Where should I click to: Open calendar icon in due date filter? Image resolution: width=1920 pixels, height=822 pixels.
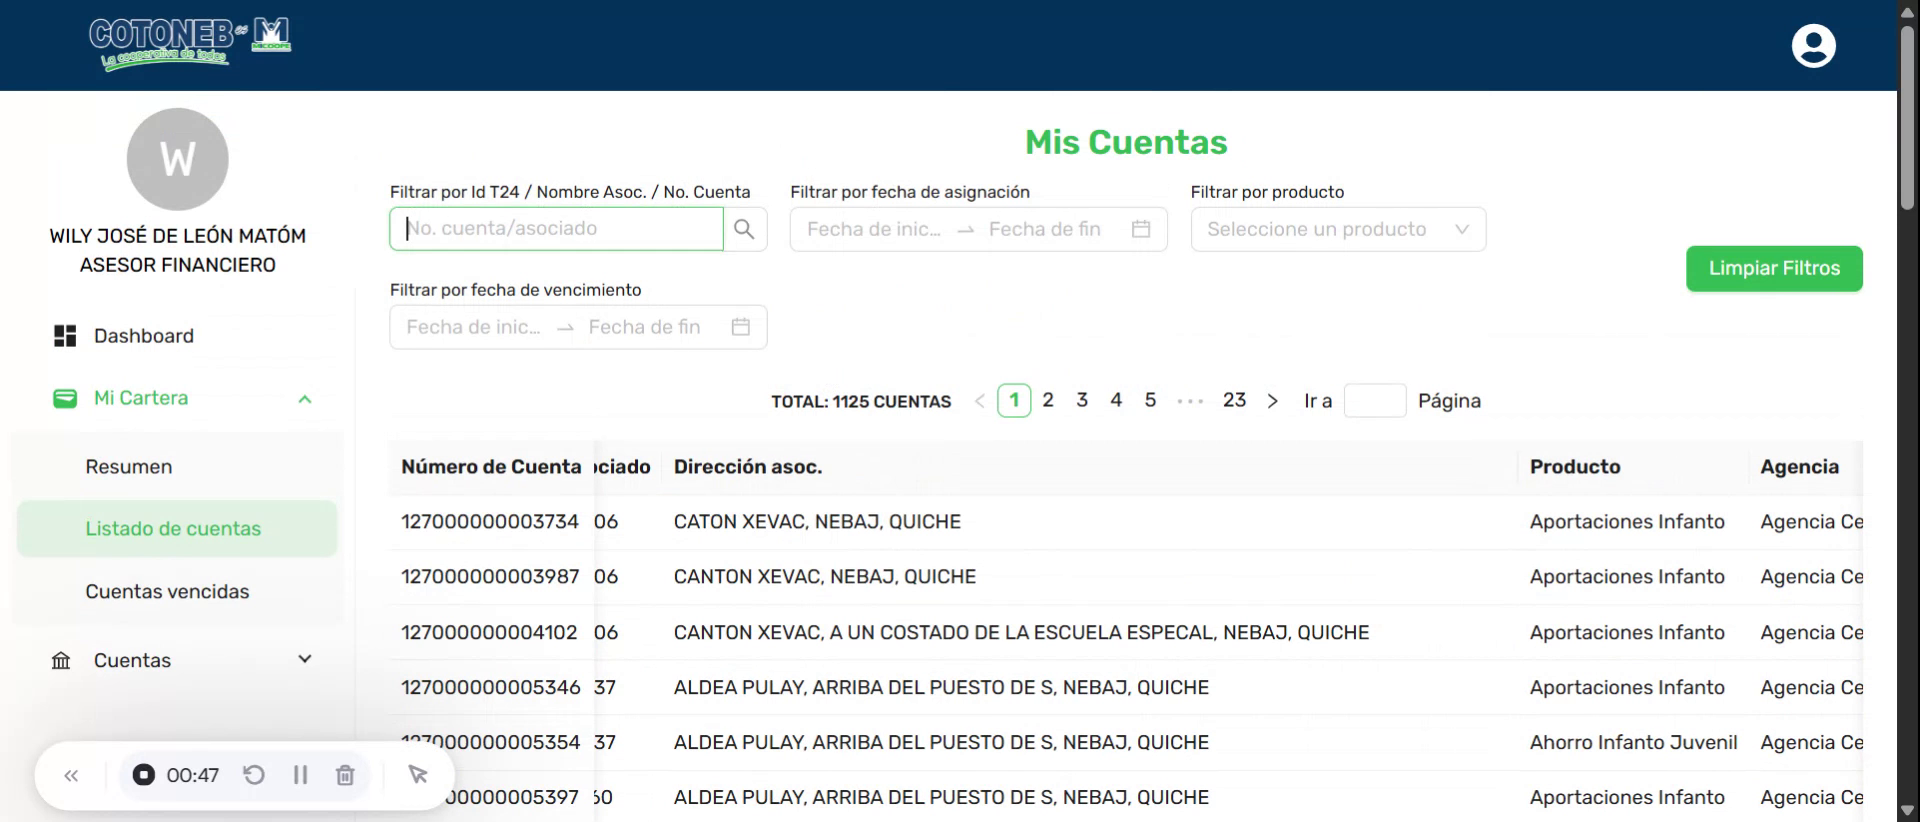coord(741,327)
